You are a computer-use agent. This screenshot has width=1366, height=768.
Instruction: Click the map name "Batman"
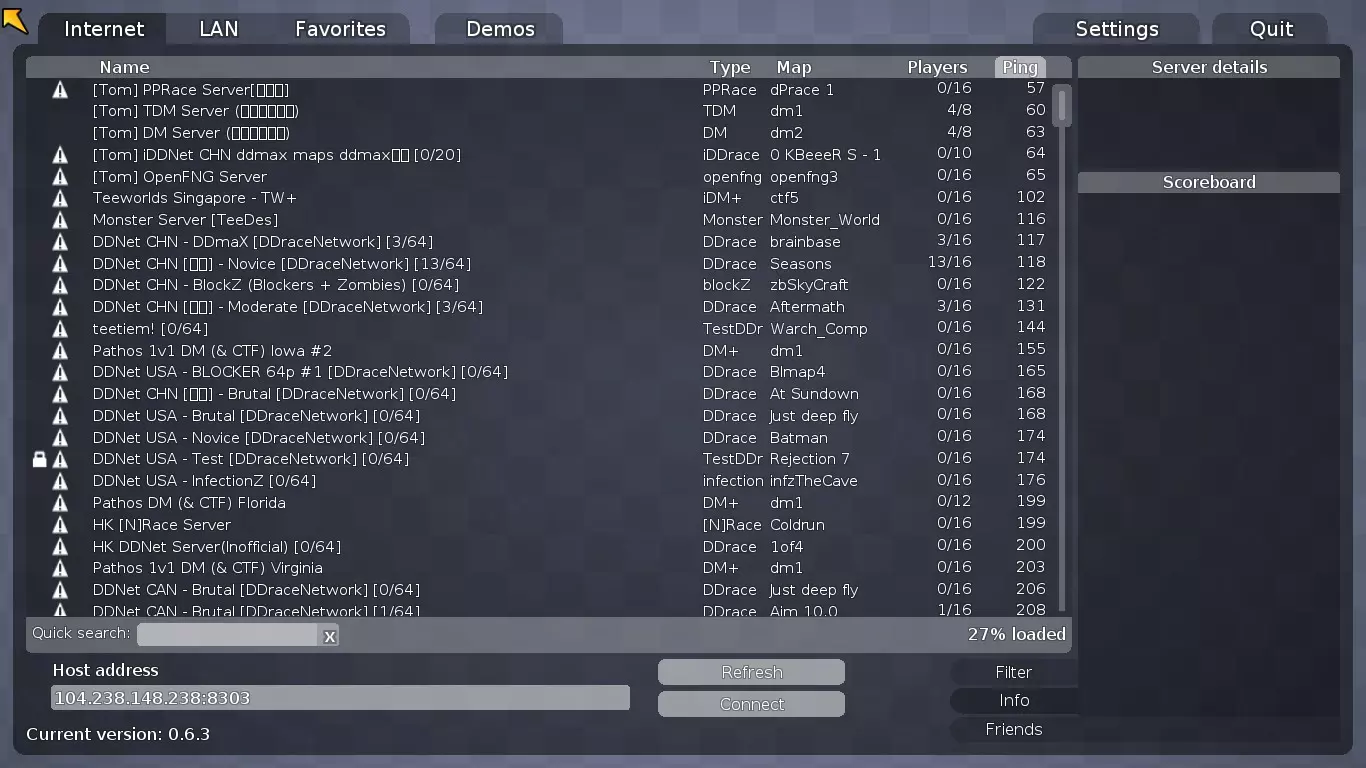(798, 438)
